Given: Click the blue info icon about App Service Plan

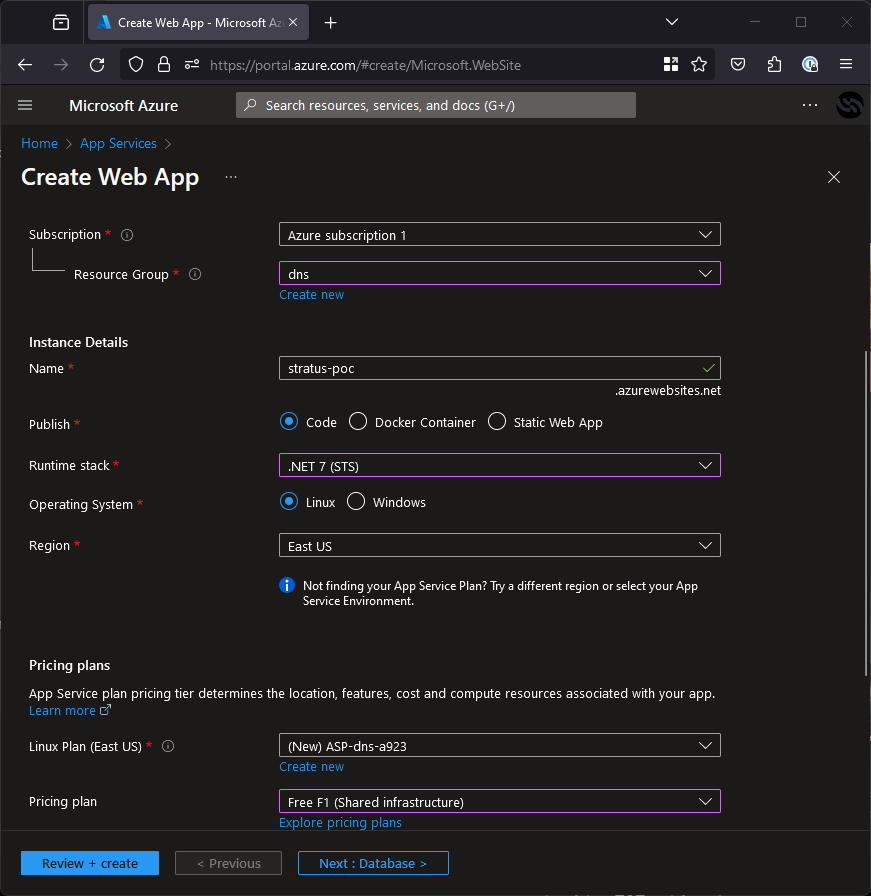Looking at the screenshot, I should 287,585.
